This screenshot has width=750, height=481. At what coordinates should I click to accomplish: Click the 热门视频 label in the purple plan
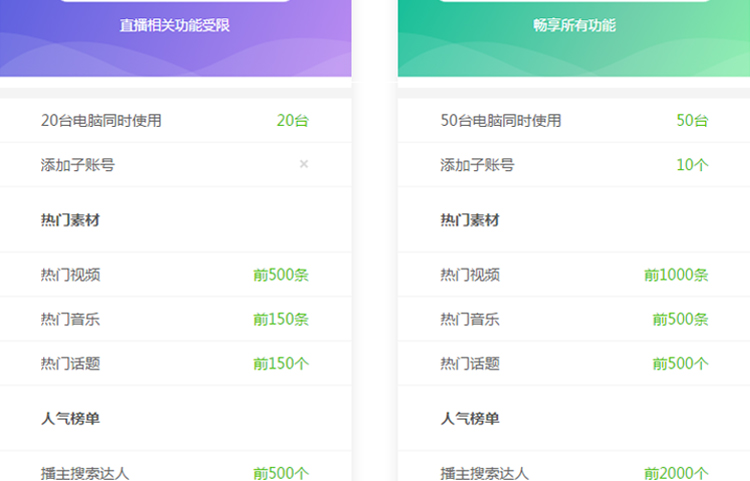point(70,275)
